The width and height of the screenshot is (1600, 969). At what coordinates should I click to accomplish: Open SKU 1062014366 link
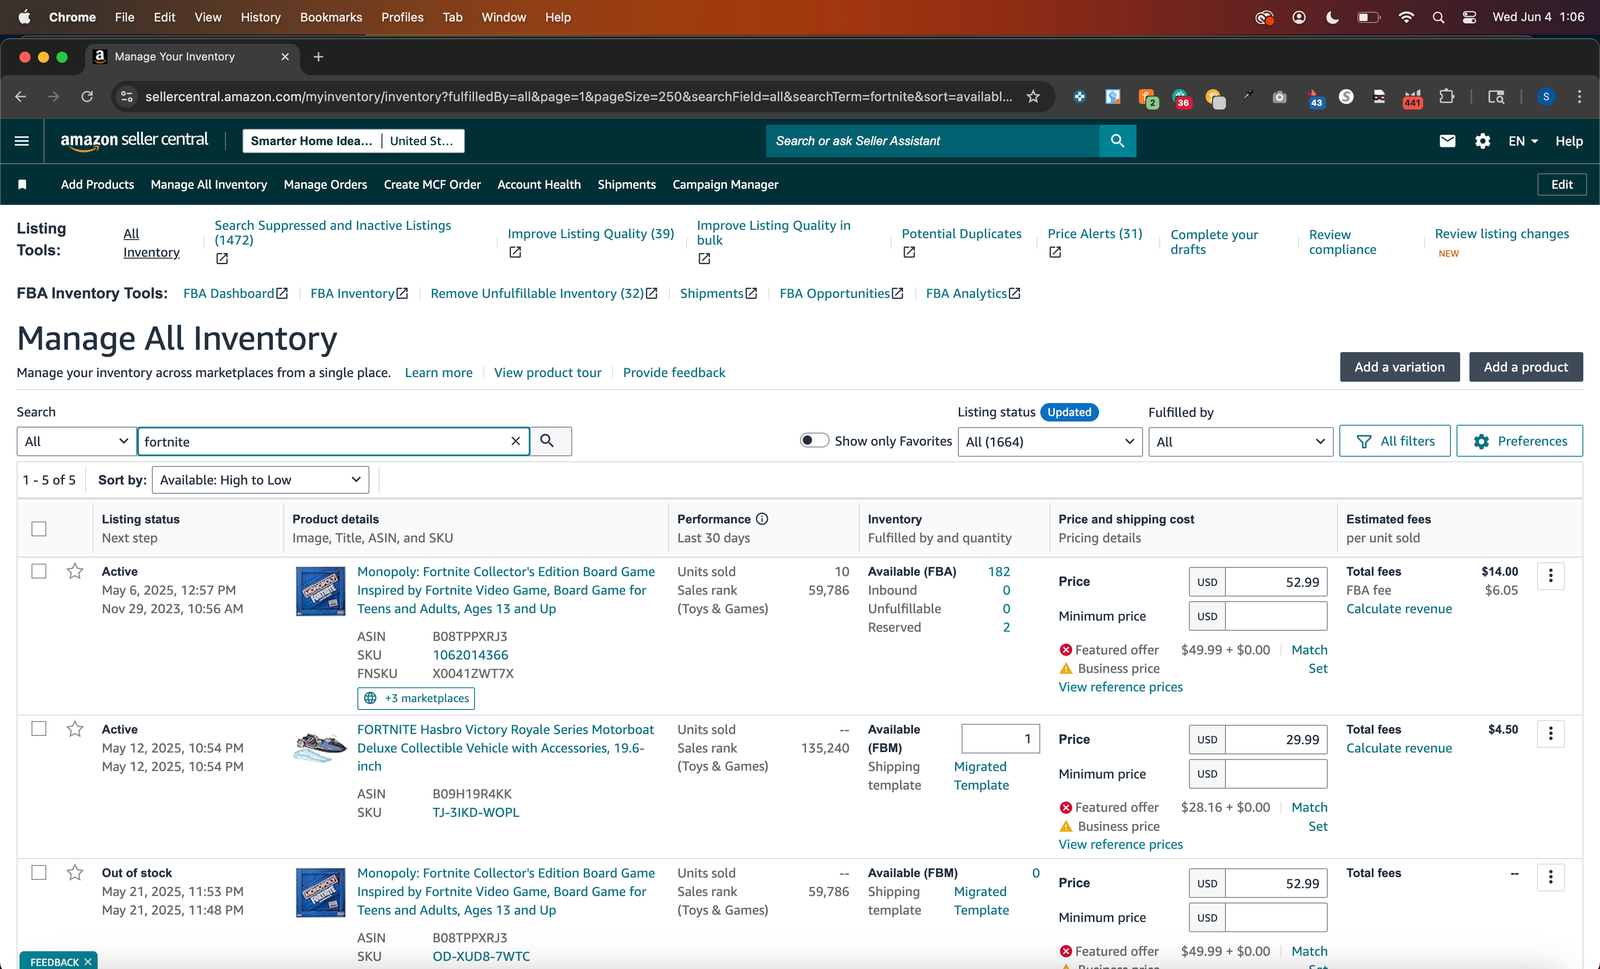470,655
